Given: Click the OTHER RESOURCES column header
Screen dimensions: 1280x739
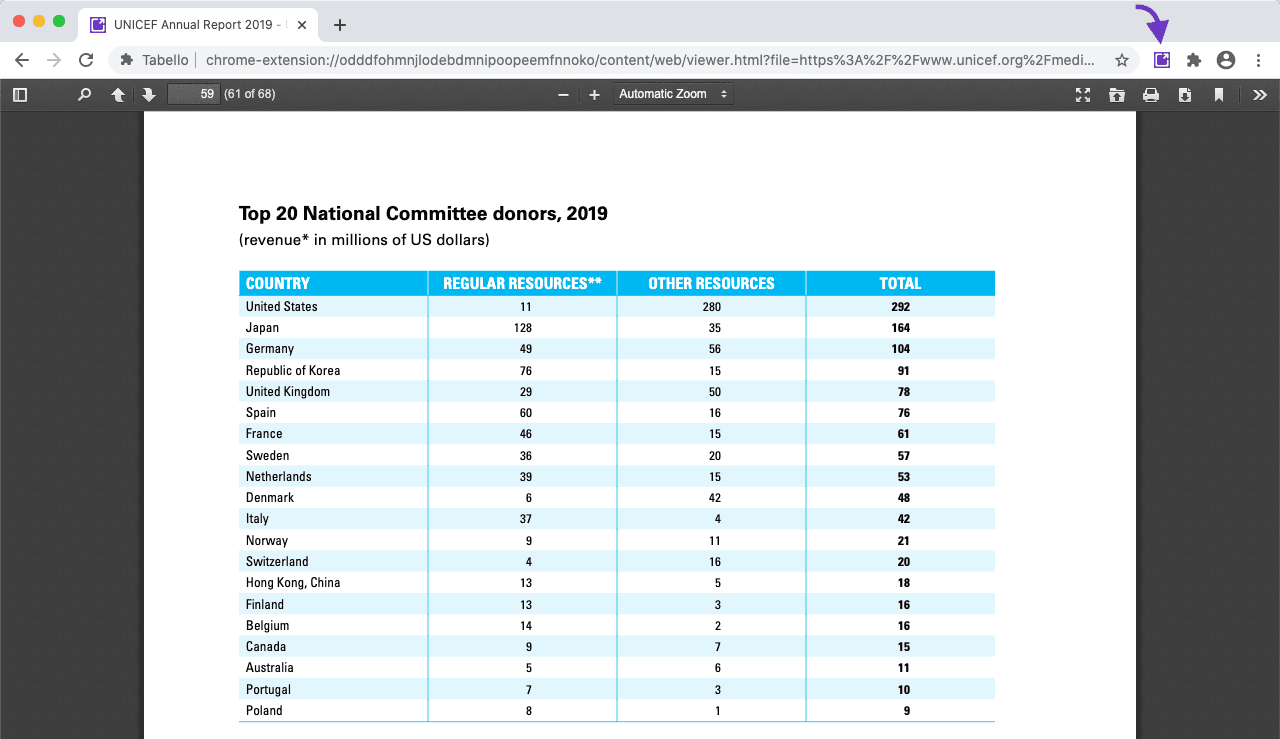Looking at the screenshot, I should coord(711,283).
